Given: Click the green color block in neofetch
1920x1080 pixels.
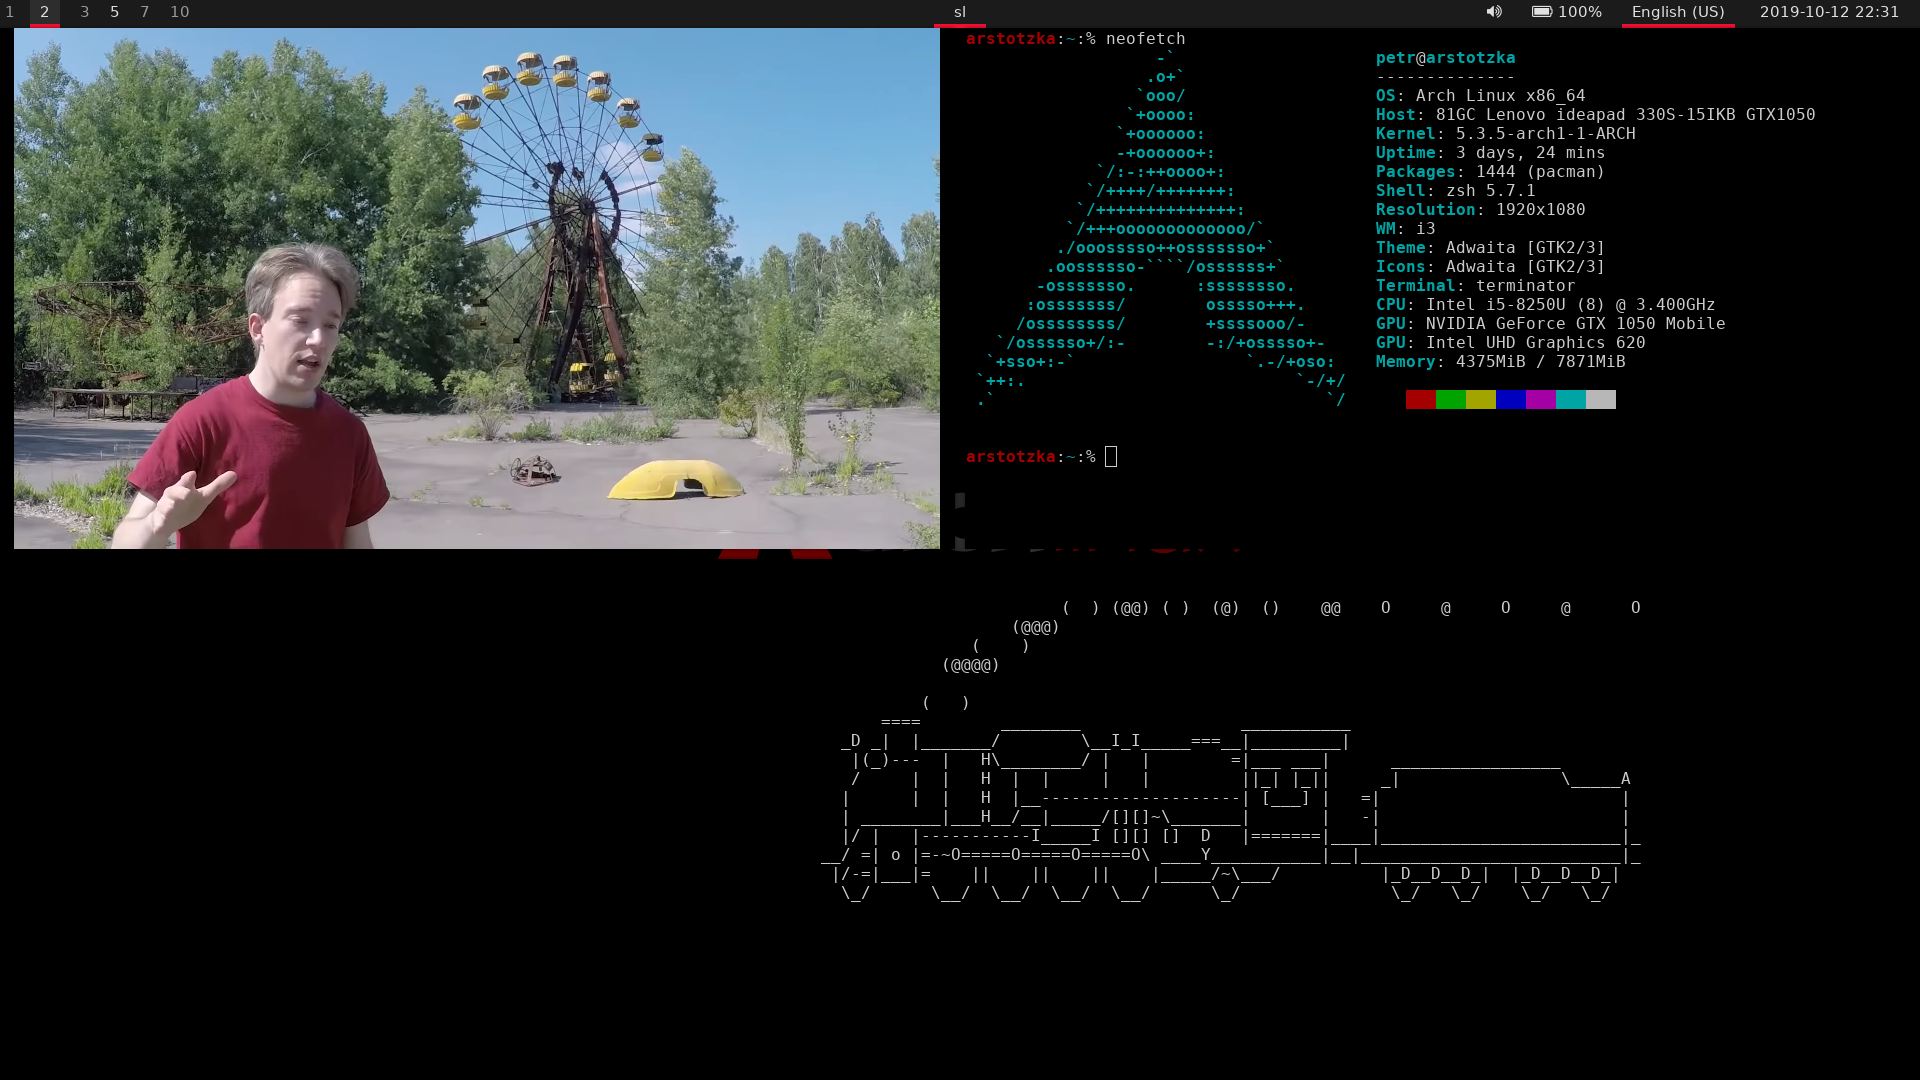Looking at the screenshot, I should point(1450,400).
